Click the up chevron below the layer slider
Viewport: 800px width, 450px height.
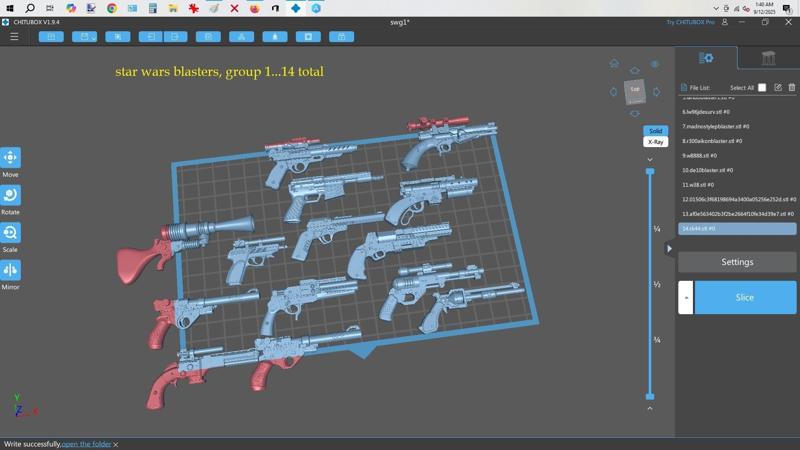click(650, 408)
